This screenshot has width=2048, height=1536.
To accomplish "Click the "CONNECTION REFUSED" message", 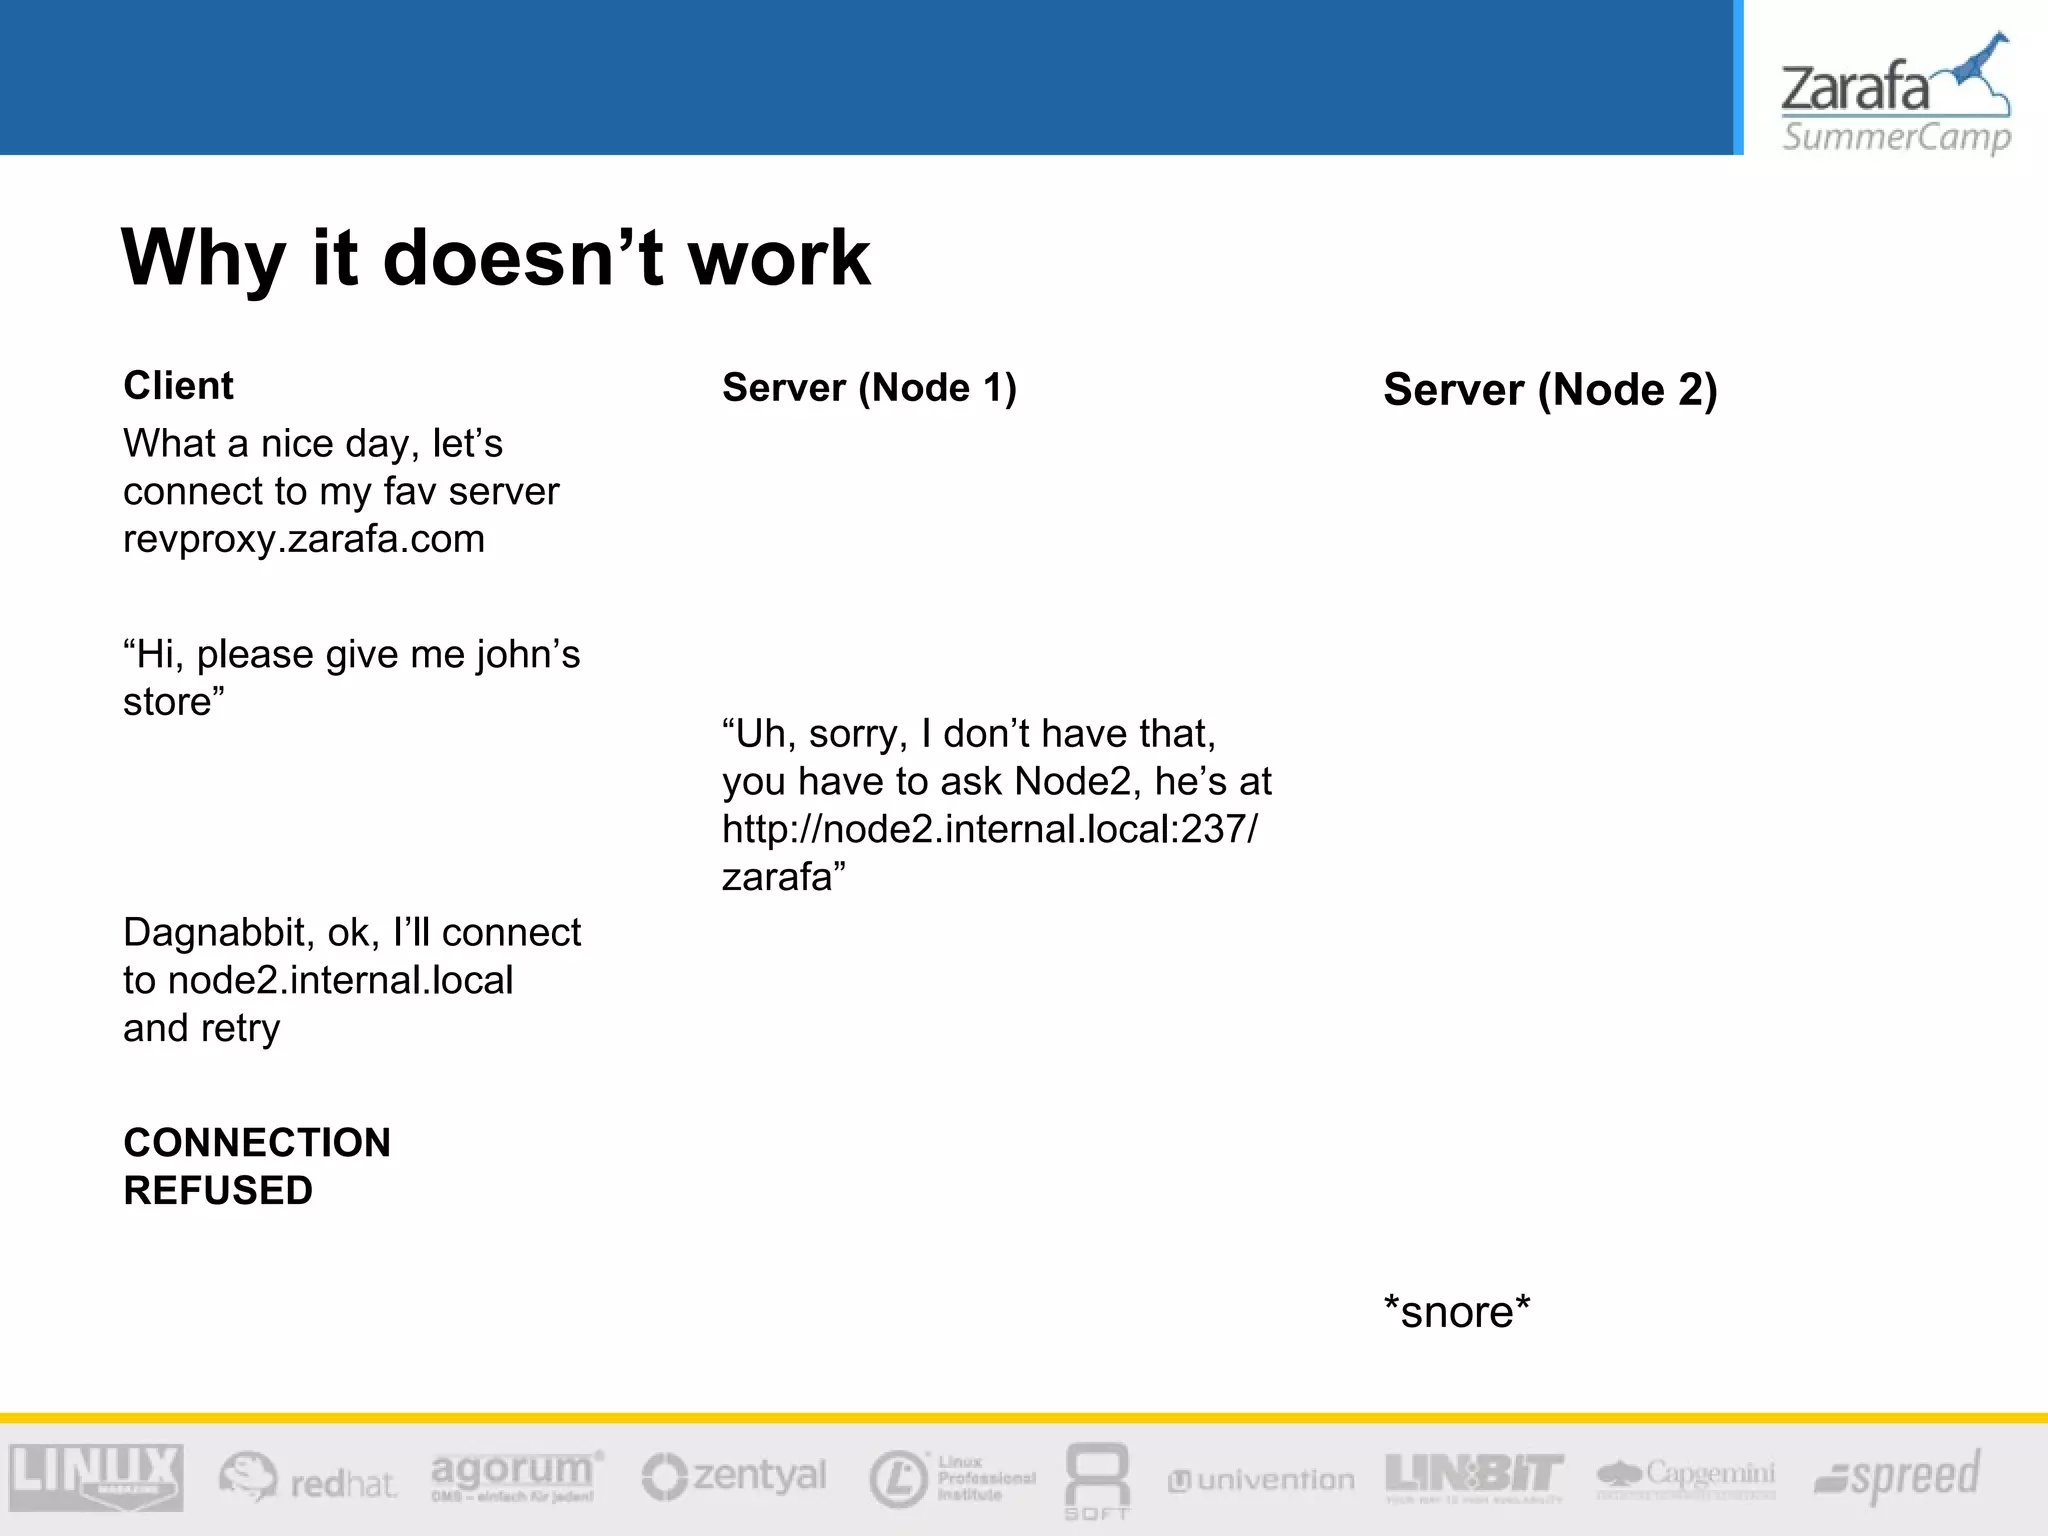I will pyautogui.click(x=257, y=1166).
